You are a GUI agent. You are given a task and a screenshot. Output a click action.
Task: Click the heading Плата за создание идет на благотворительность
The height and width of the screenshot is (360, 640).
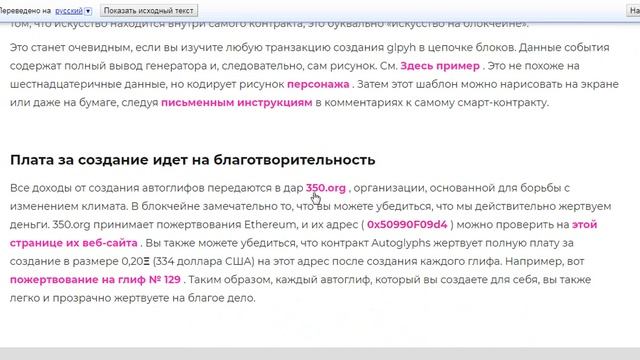point(192,160)
